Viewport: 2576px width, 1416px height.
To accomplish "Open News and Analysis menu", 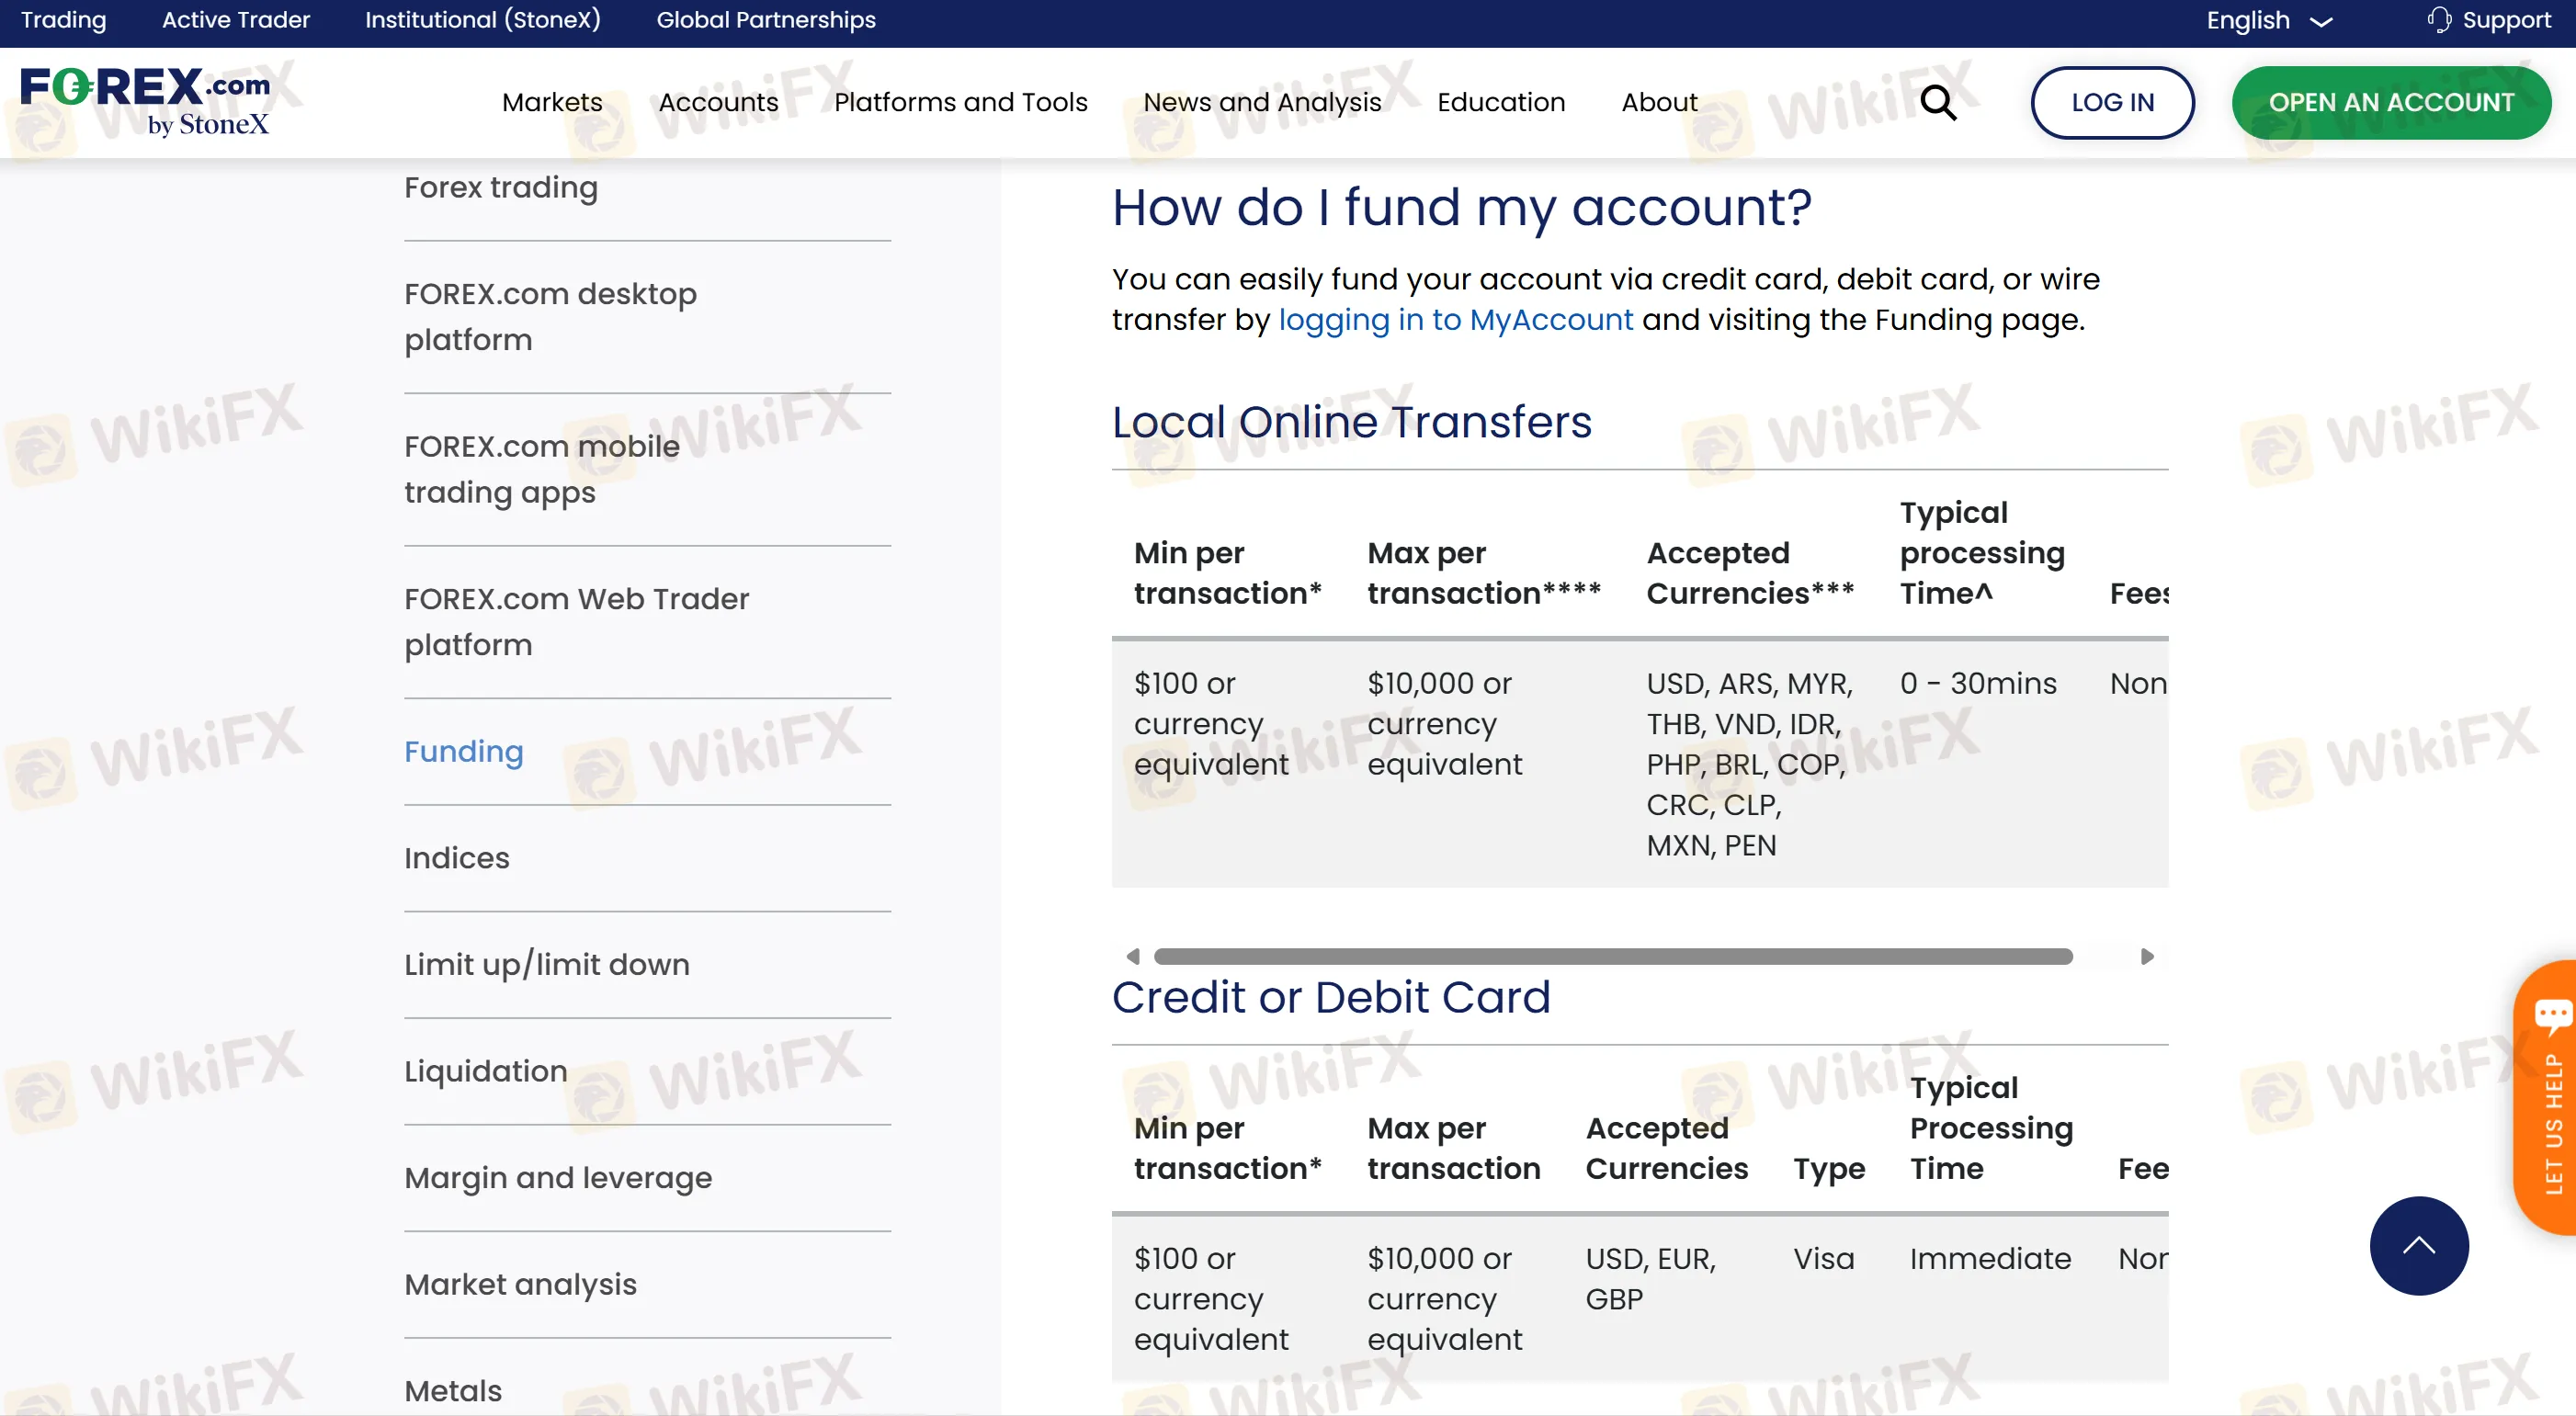I will (x=1262, y=102).
